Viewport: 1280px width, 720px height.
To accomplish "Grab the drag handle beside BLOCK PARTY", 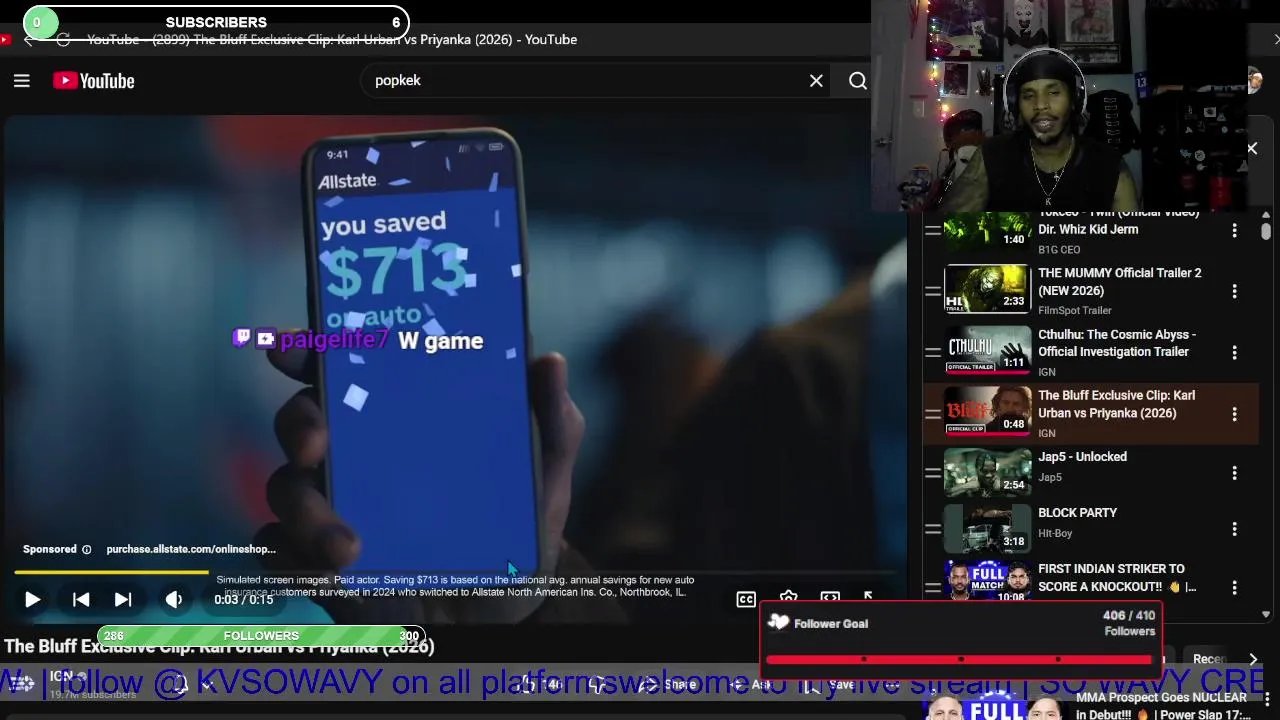I will tap(932, 528).
